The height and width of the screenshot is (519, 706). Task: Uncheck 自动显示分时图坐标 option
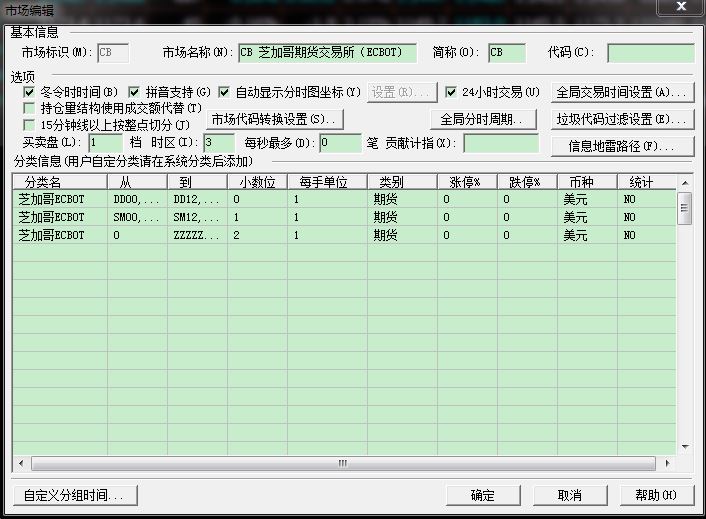click(224, 92)
